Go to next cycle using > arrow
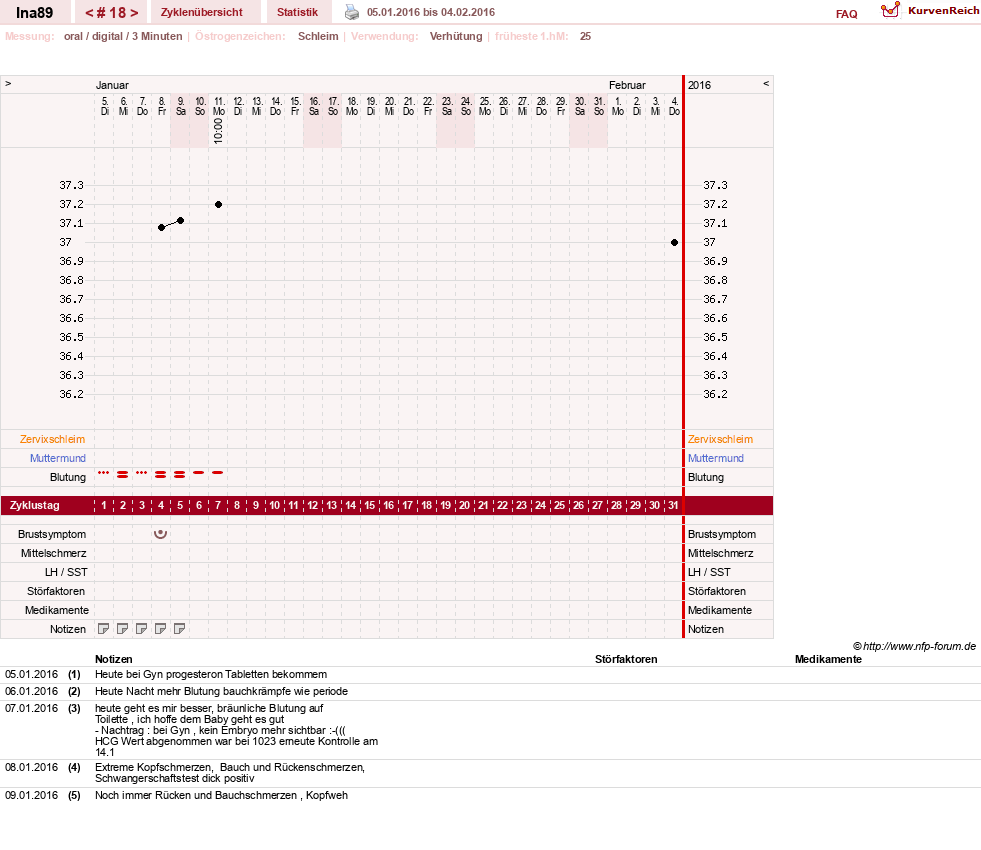 tap(134, 13)
